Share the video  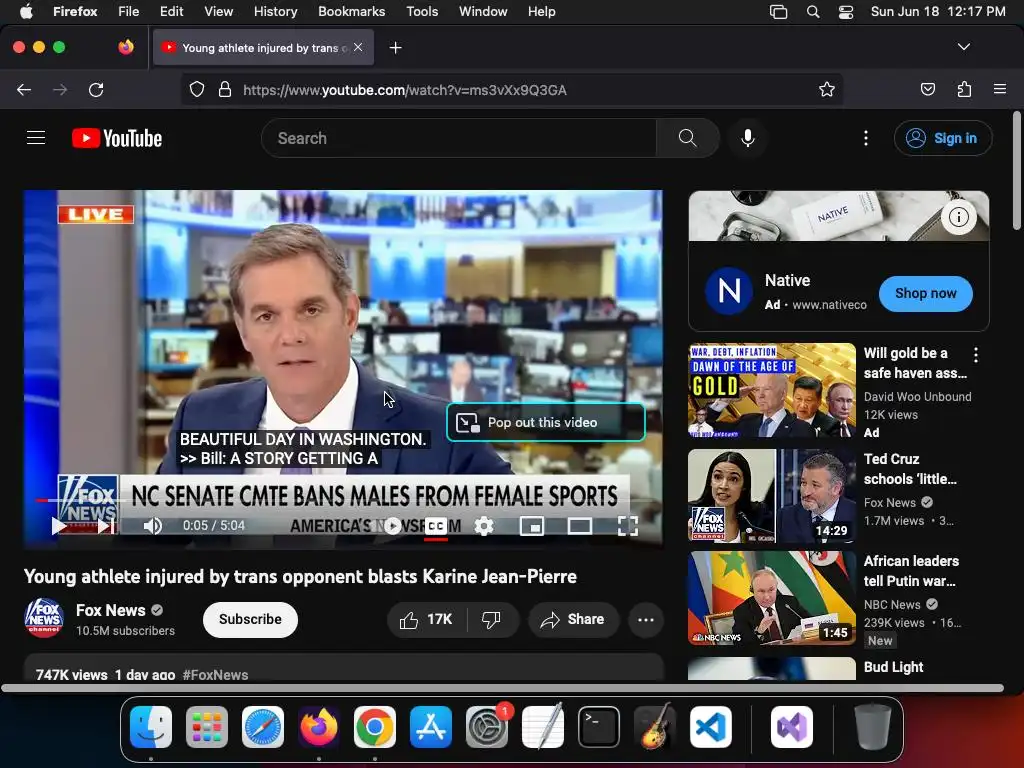(x=573, y=619)
